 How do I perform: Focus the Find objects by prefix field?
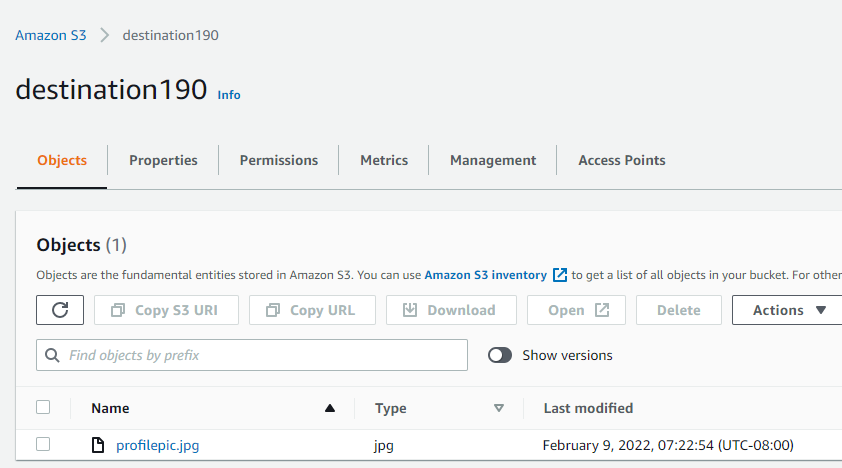(x=260, y=355)
